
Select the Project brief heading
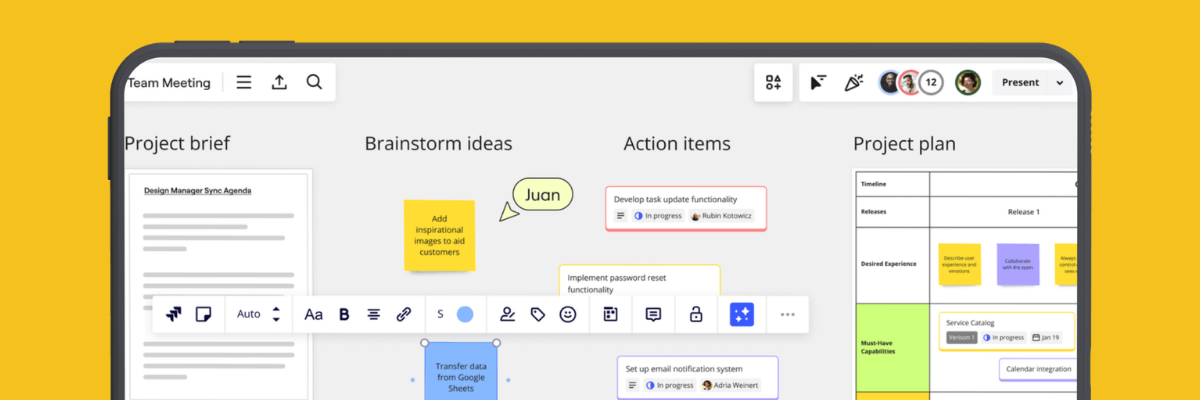[x=177, y=144]
